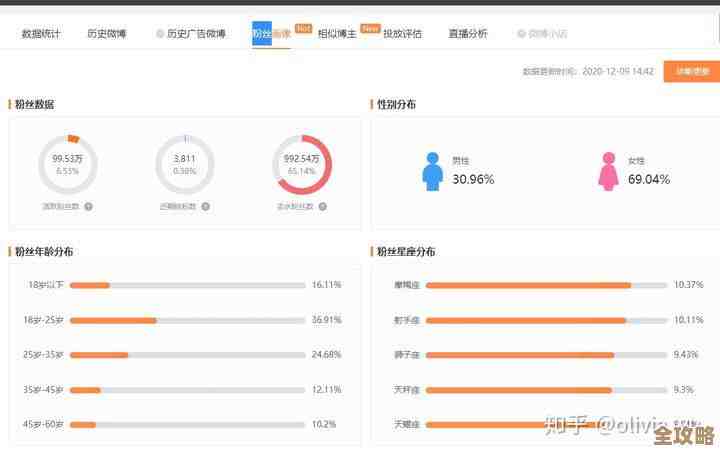This screenshot has height=454, width=720.
Task: Click the 9.43% constellation value
Action: tap(686, 355)
